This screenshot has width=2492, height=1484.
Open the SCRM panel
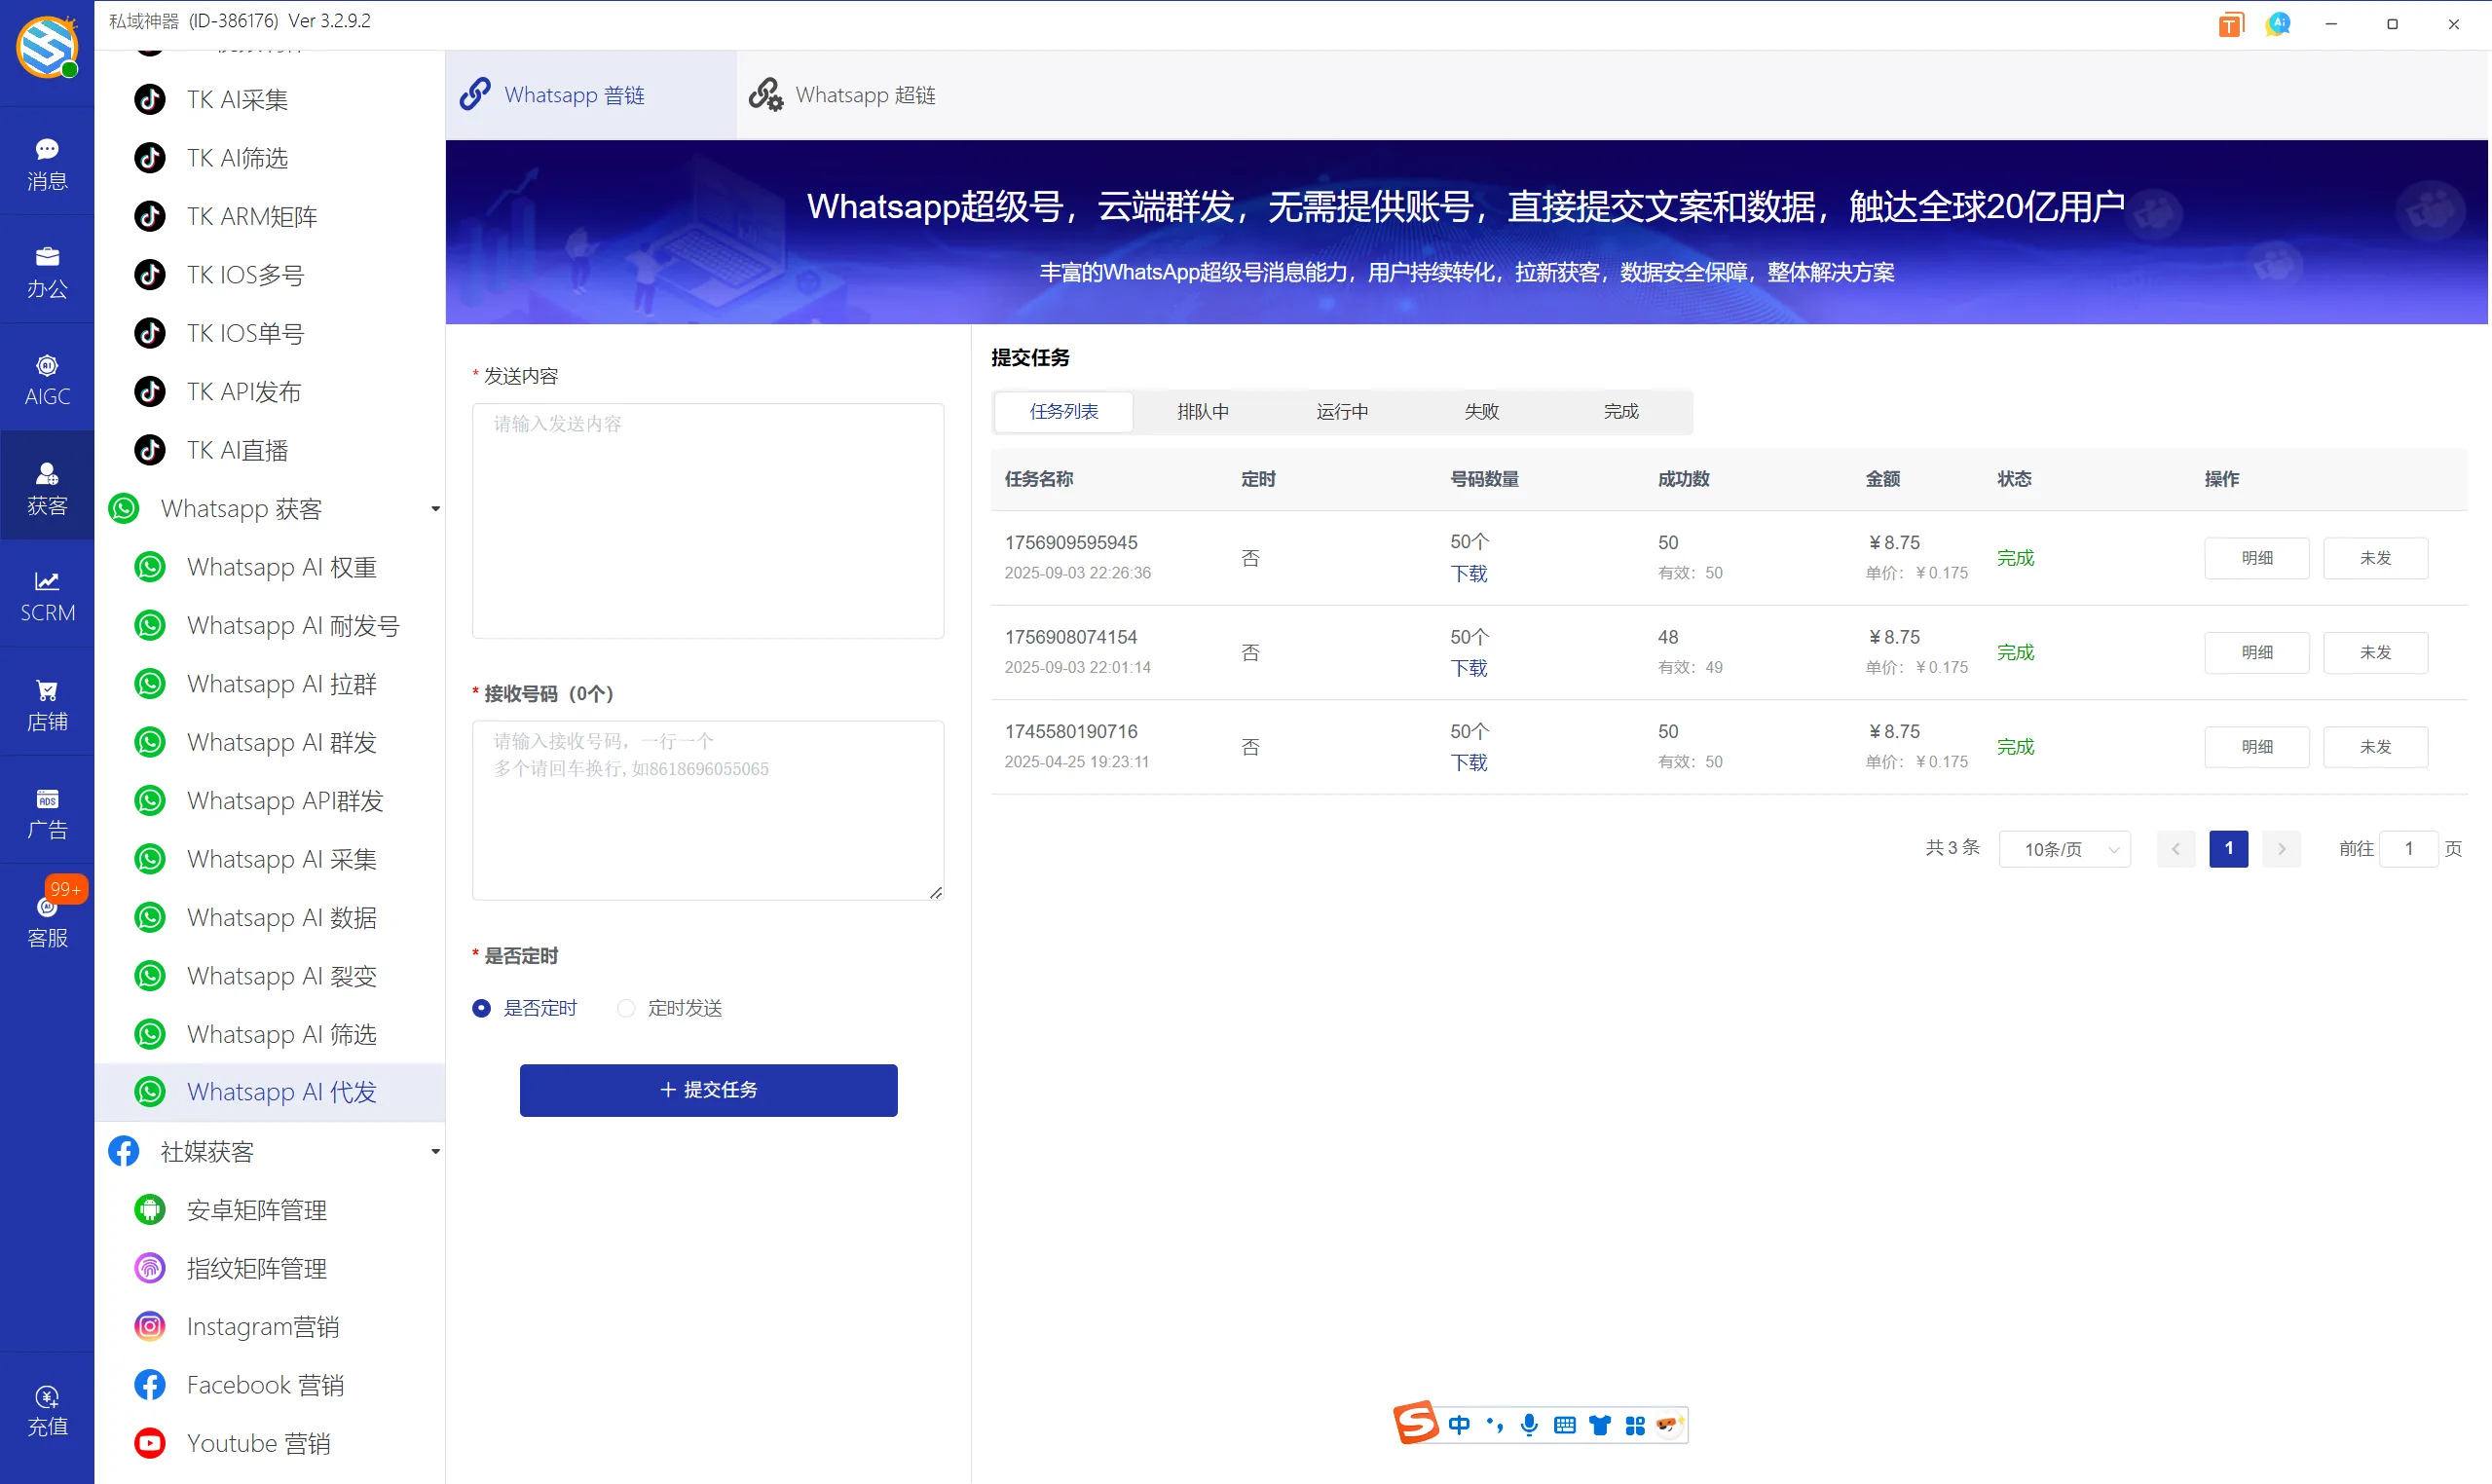pyautogui.click(x=47, y=594)
